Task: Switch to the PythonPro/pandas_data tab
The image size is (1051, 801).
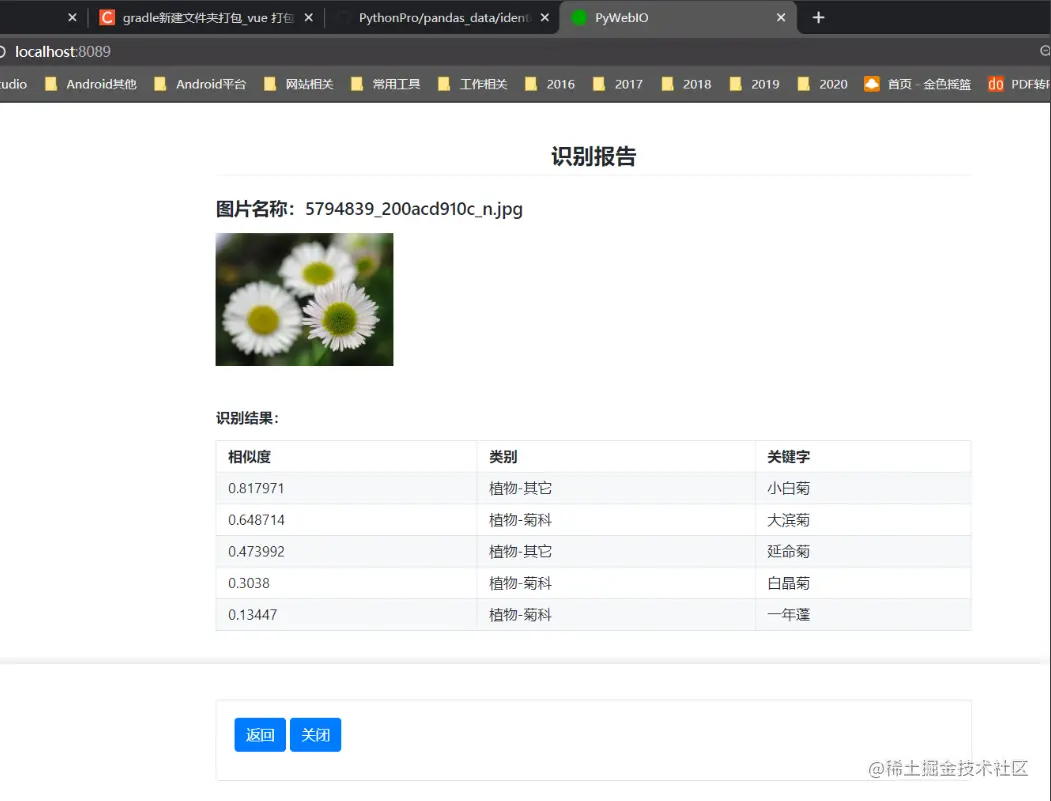Action: pyautogui.click(x=444, y=17)
